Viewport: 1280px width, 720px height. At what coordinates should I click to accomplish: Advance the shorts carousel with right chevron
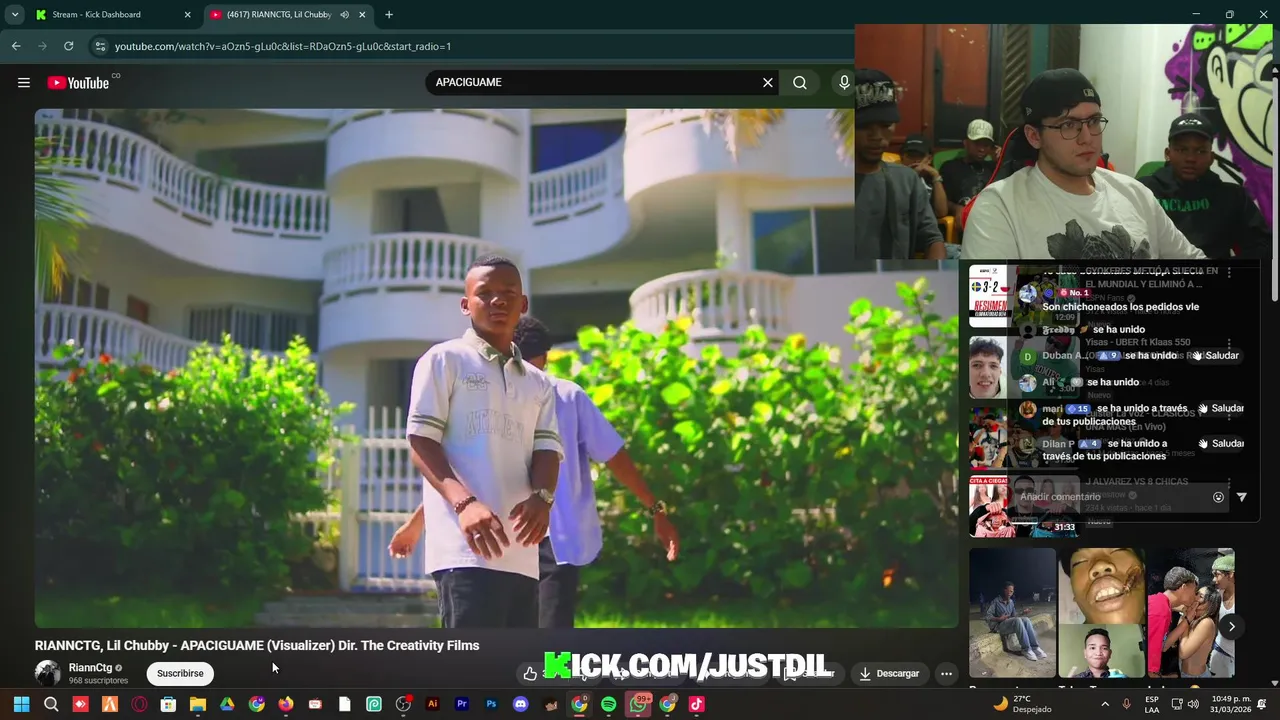1232,627
